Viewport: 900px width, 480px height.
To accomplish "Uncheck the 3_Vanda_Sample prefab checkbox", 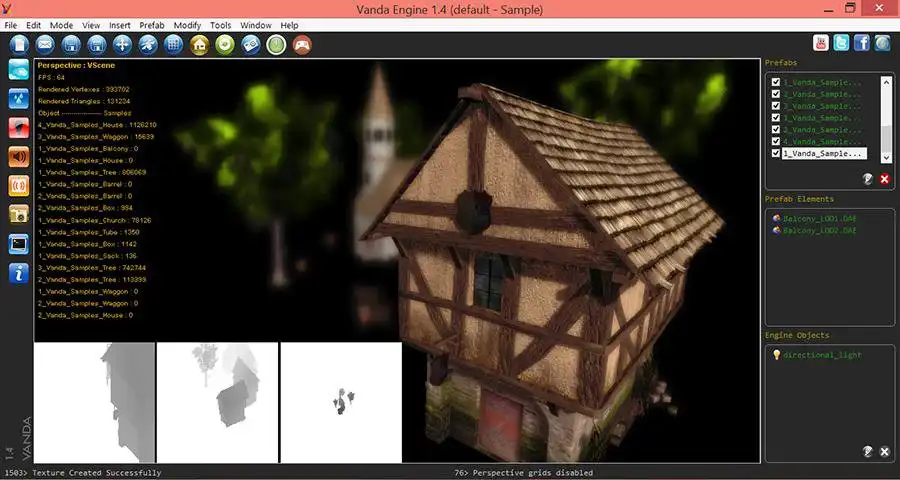I will pyautogui.click(x=776, y=106).
